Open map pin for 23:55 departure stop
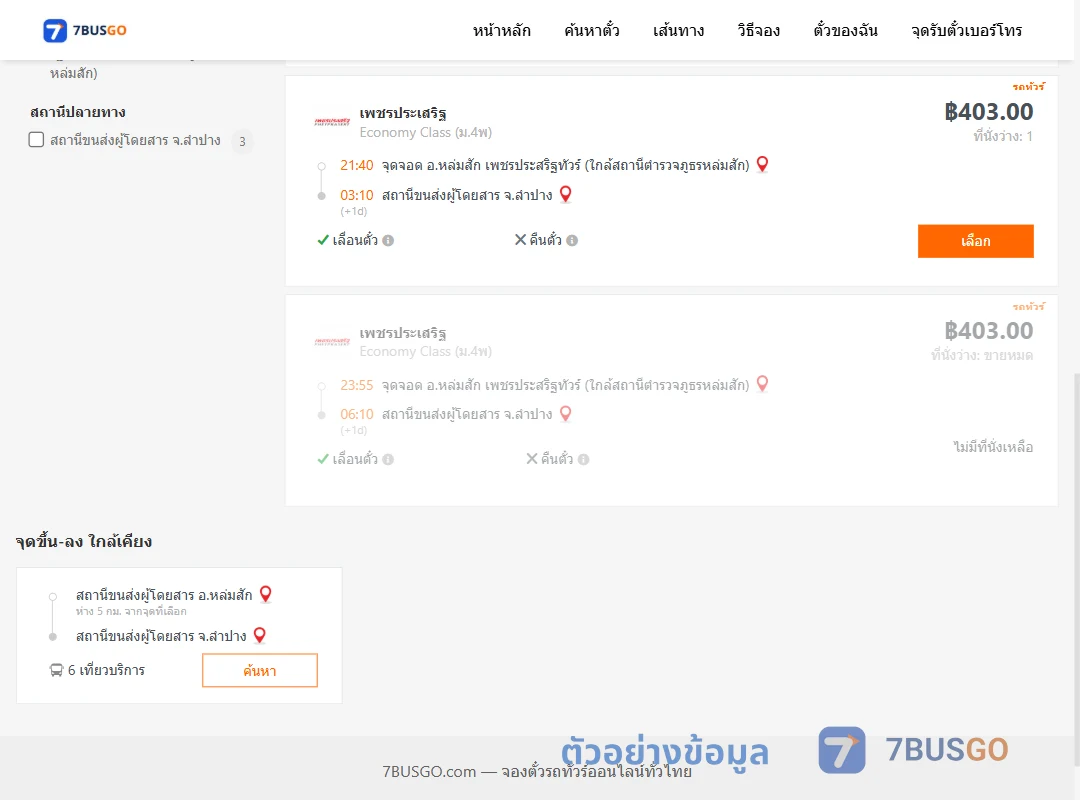This screenshot has height=800, width=1080. [x=762, y=384]
